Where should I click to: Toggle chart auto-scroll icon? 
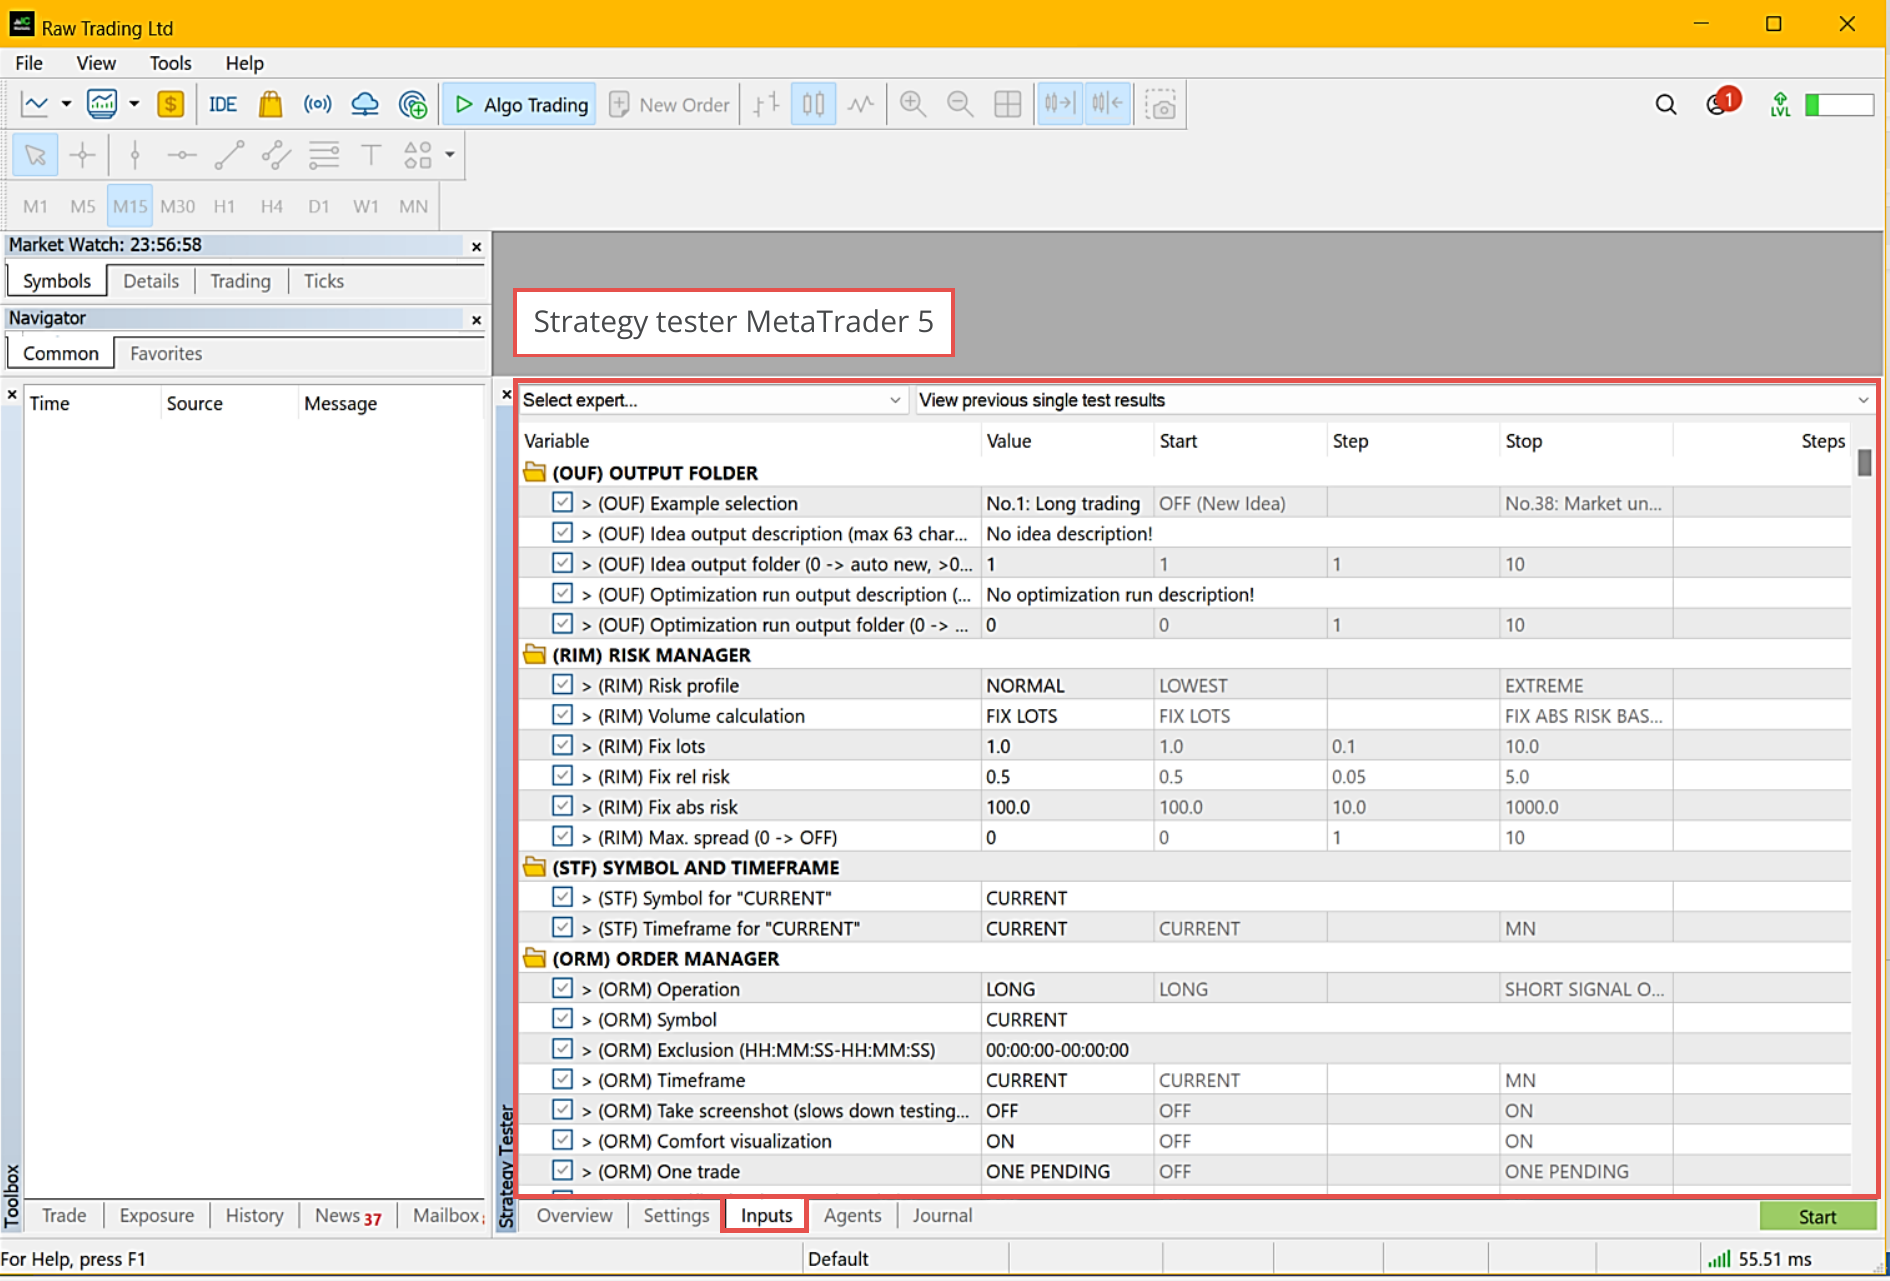pos(1059,104)
